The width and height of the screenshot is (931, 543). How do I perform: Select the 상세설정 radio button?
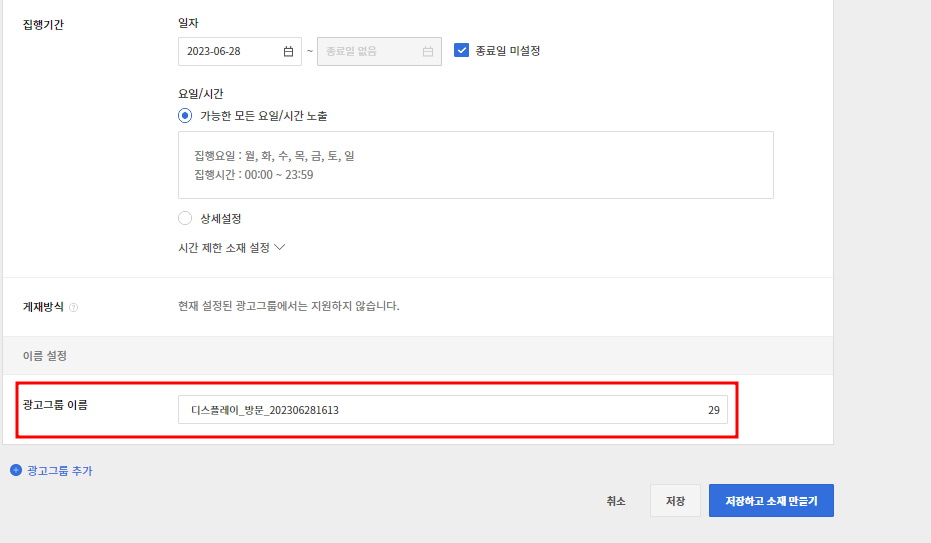[x=185, y=218]
